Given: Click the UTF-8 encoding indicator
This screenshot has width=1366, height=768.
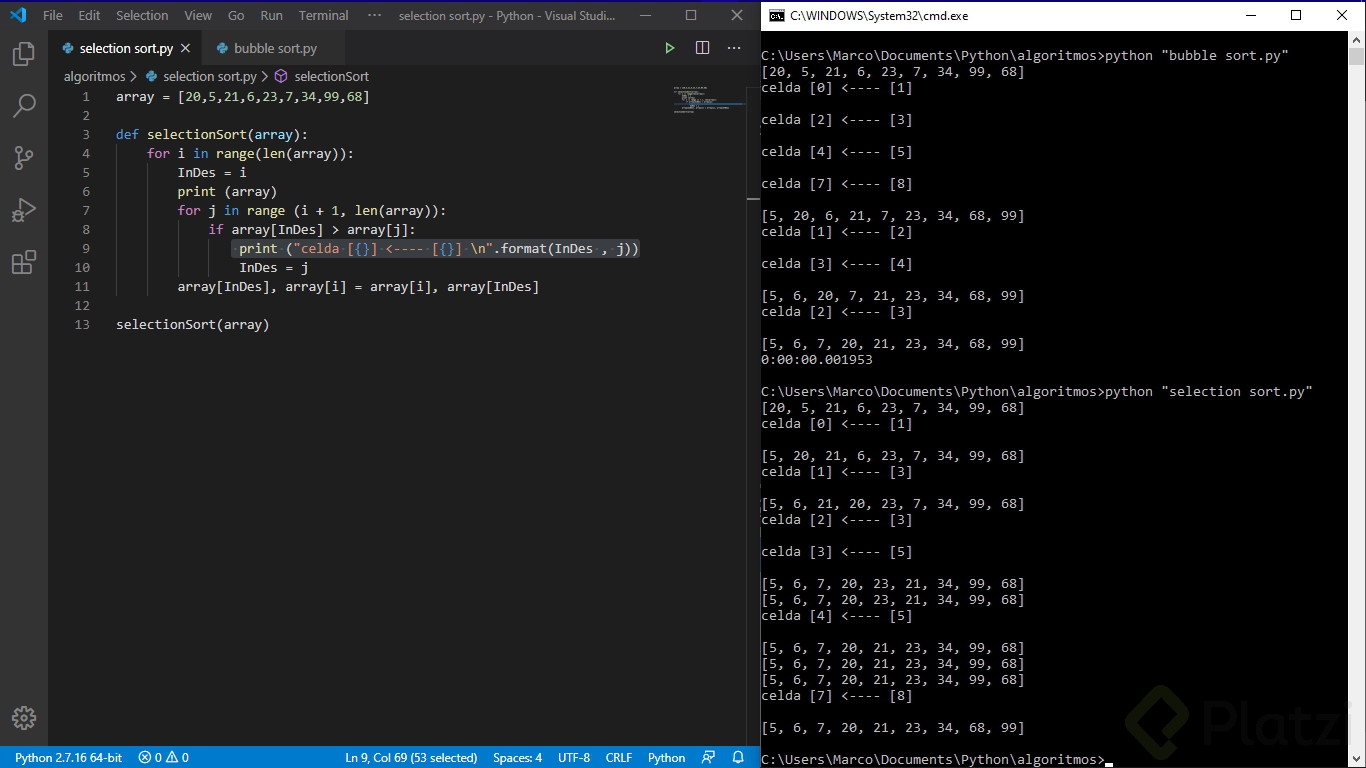Looking at the screenshot, I should click(573, 757).
